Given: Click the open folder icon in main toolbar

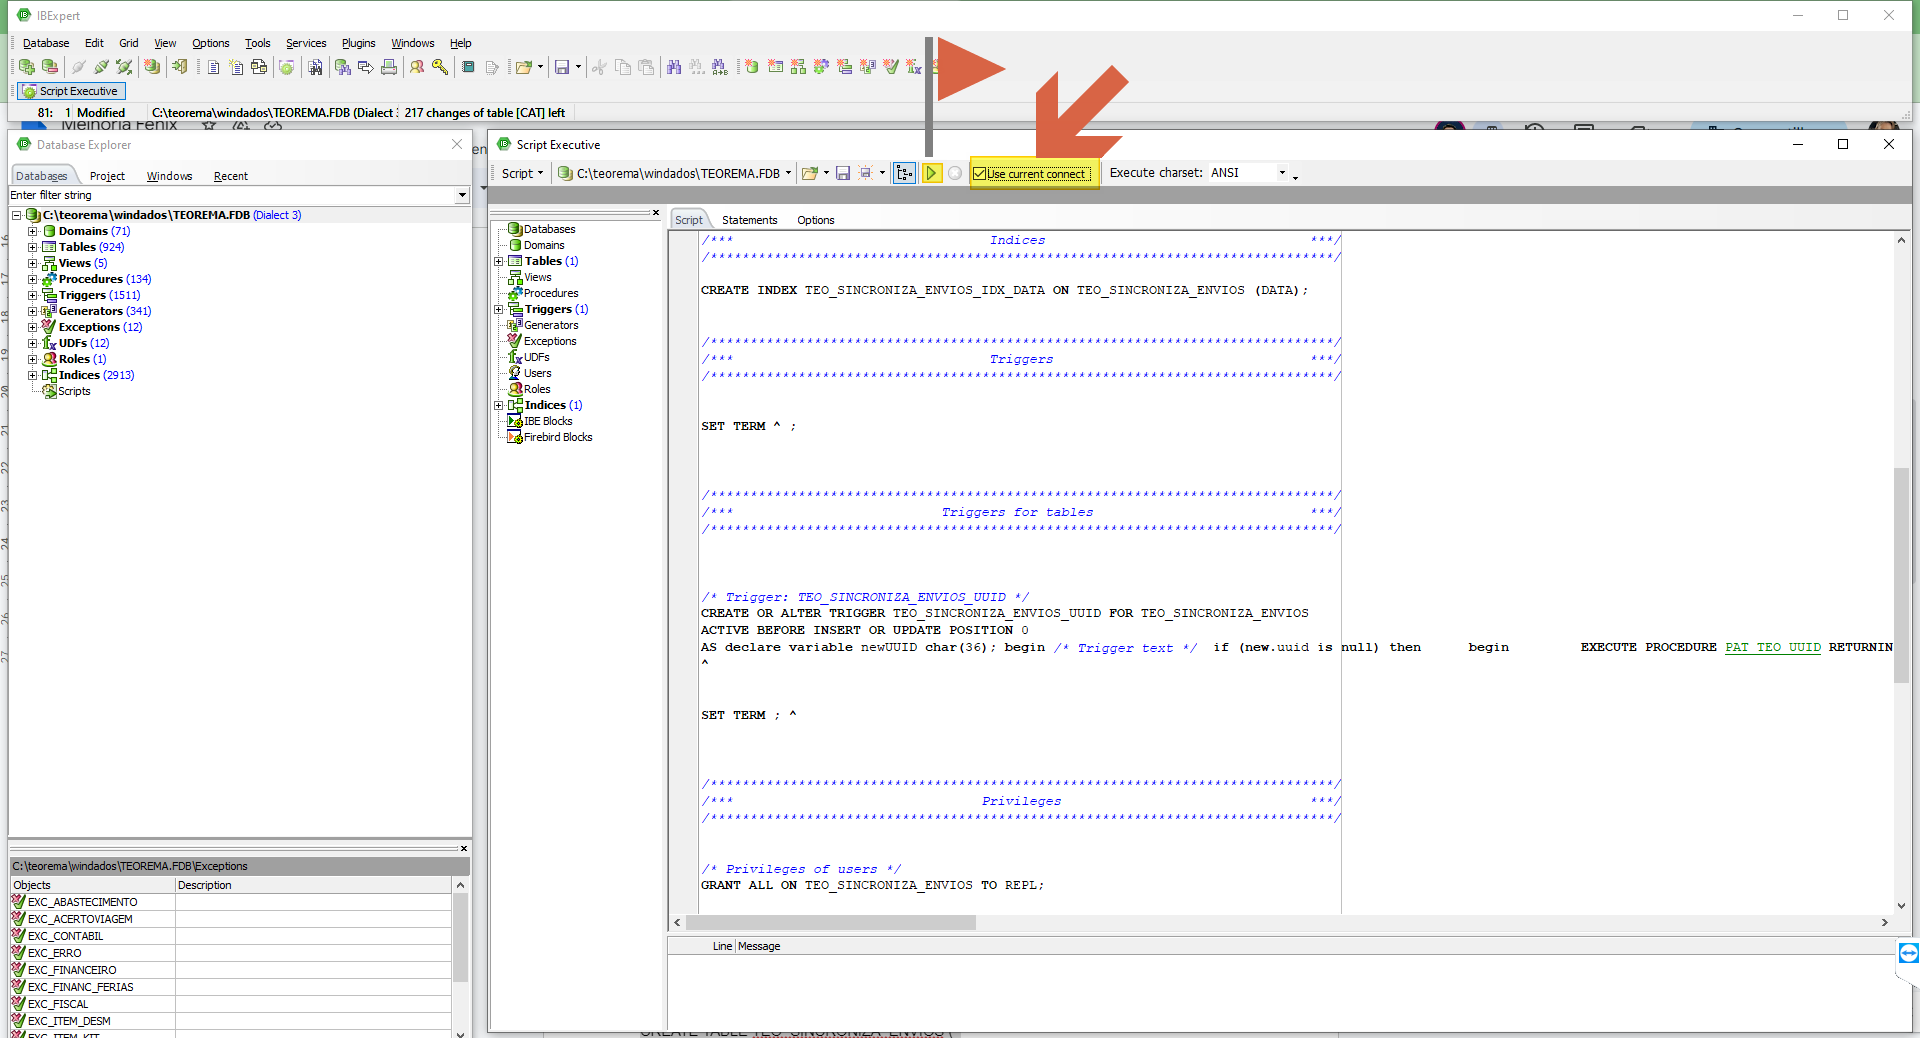Looking at the screenshot, I should 523,67.
